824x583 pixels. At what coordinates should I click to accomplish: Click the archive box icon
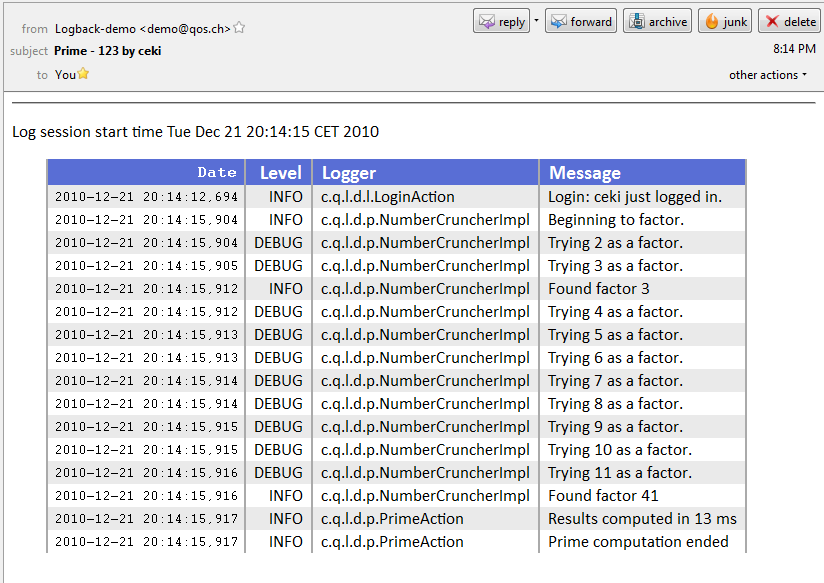click(636, 22)
